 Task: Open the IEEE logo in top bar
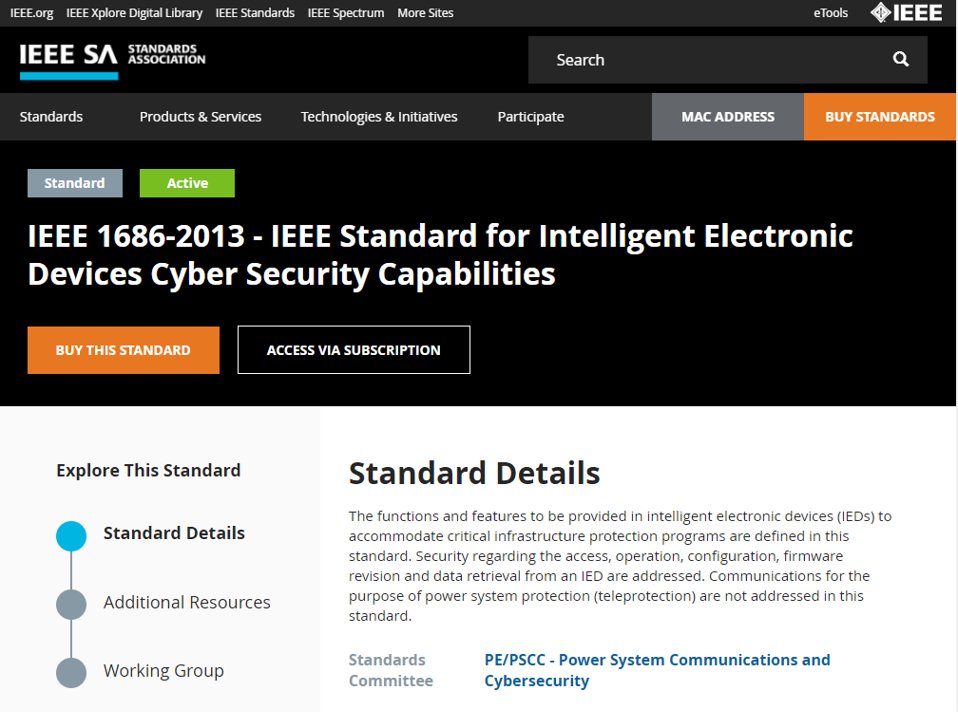tap(906, 13)
